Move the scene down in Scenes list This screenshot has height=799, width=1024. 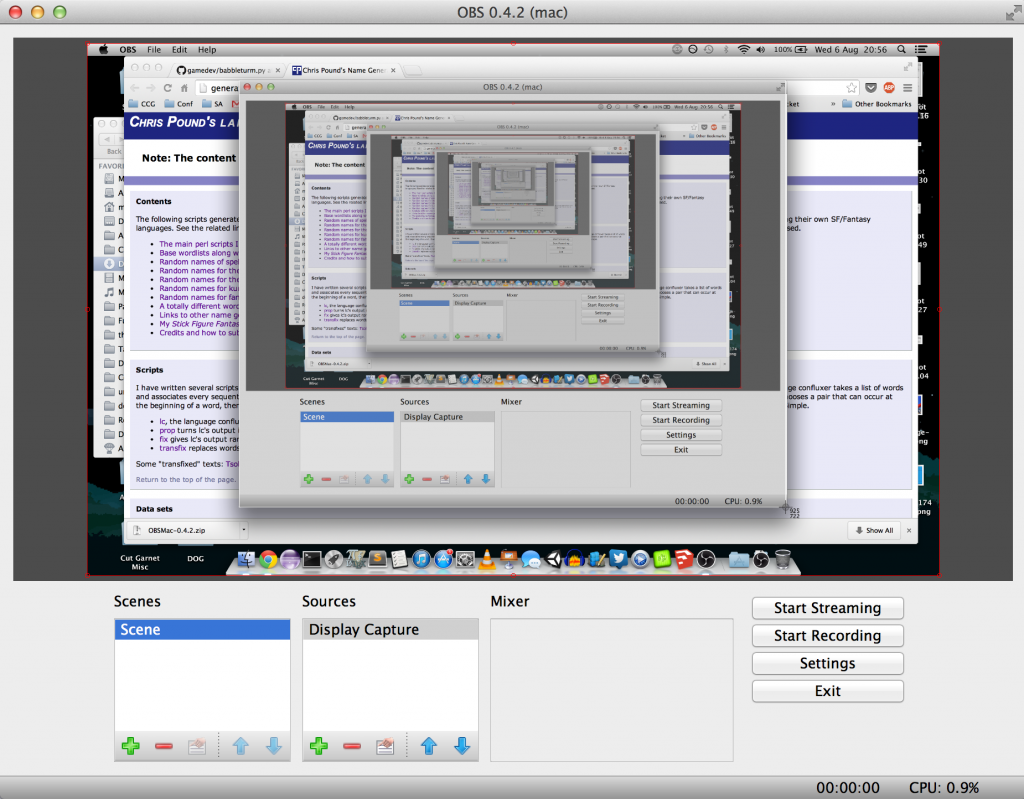coord(274,745)
